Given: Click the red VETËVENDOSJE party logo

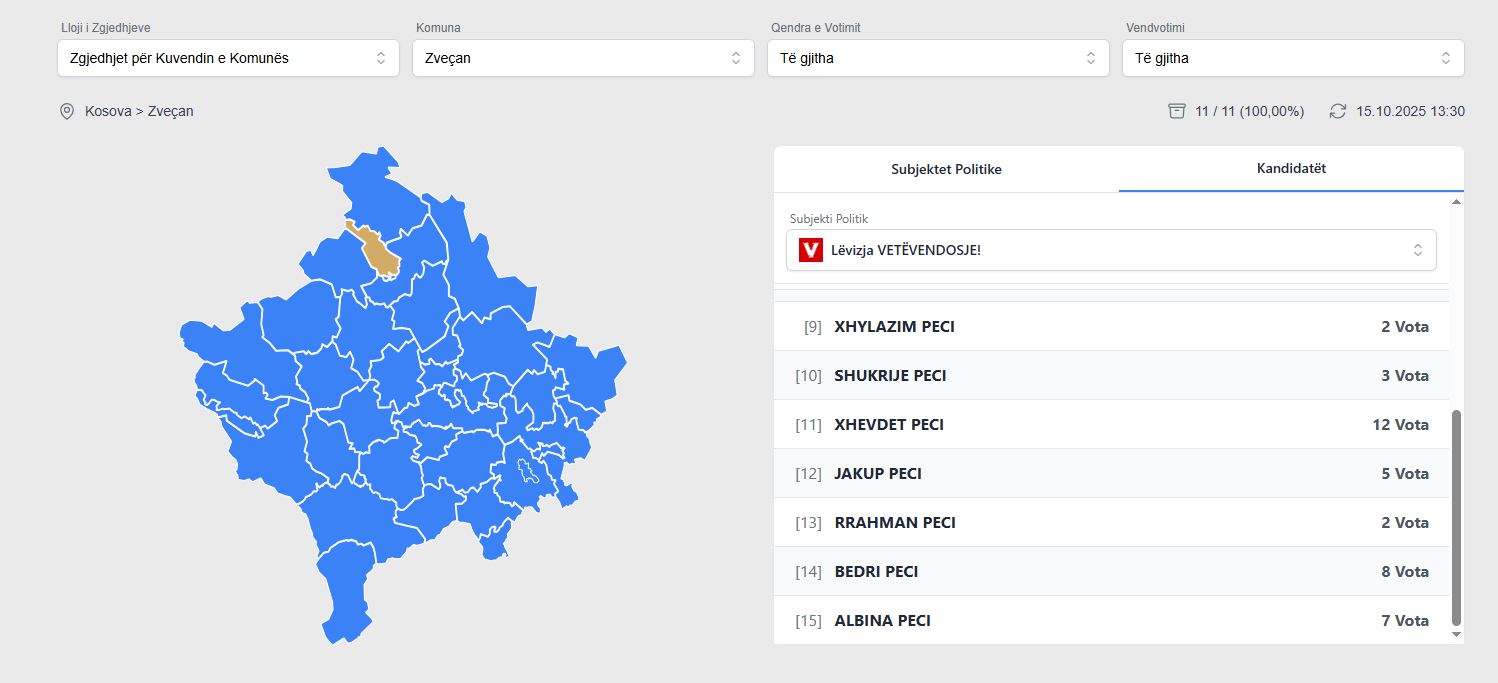Looking at the screenshot, I should click(810, 250).
